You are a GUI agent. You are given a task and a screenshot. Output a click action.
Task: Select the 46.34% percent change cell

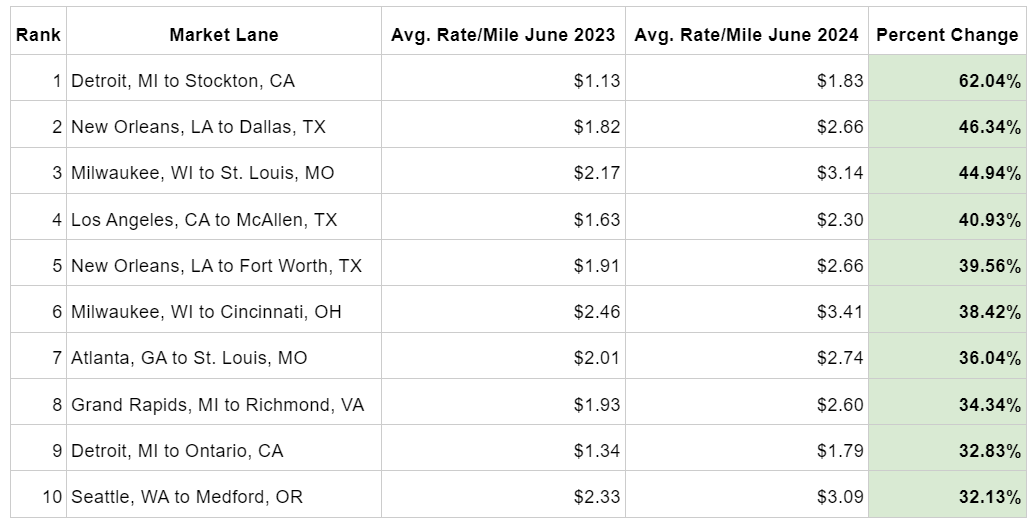pos(947,127)
